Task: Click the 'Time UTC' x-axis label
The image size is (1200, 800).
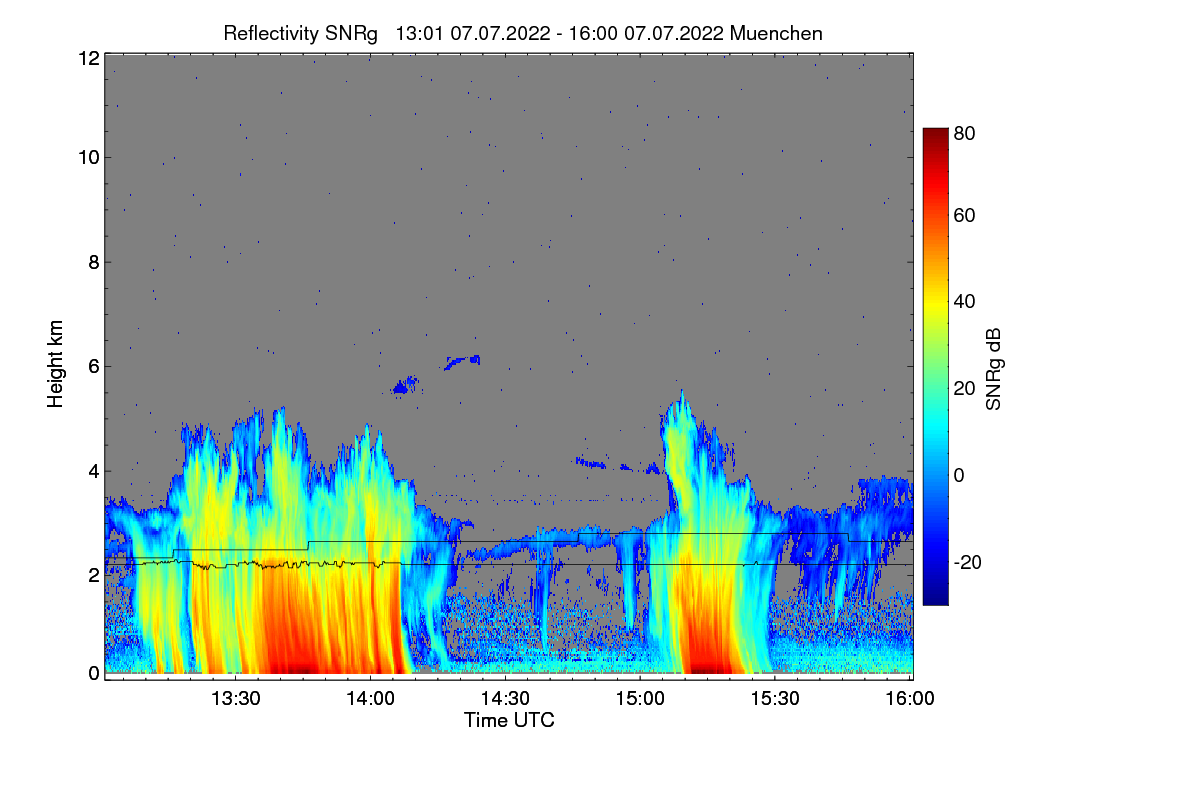Action: pos(509,720)
